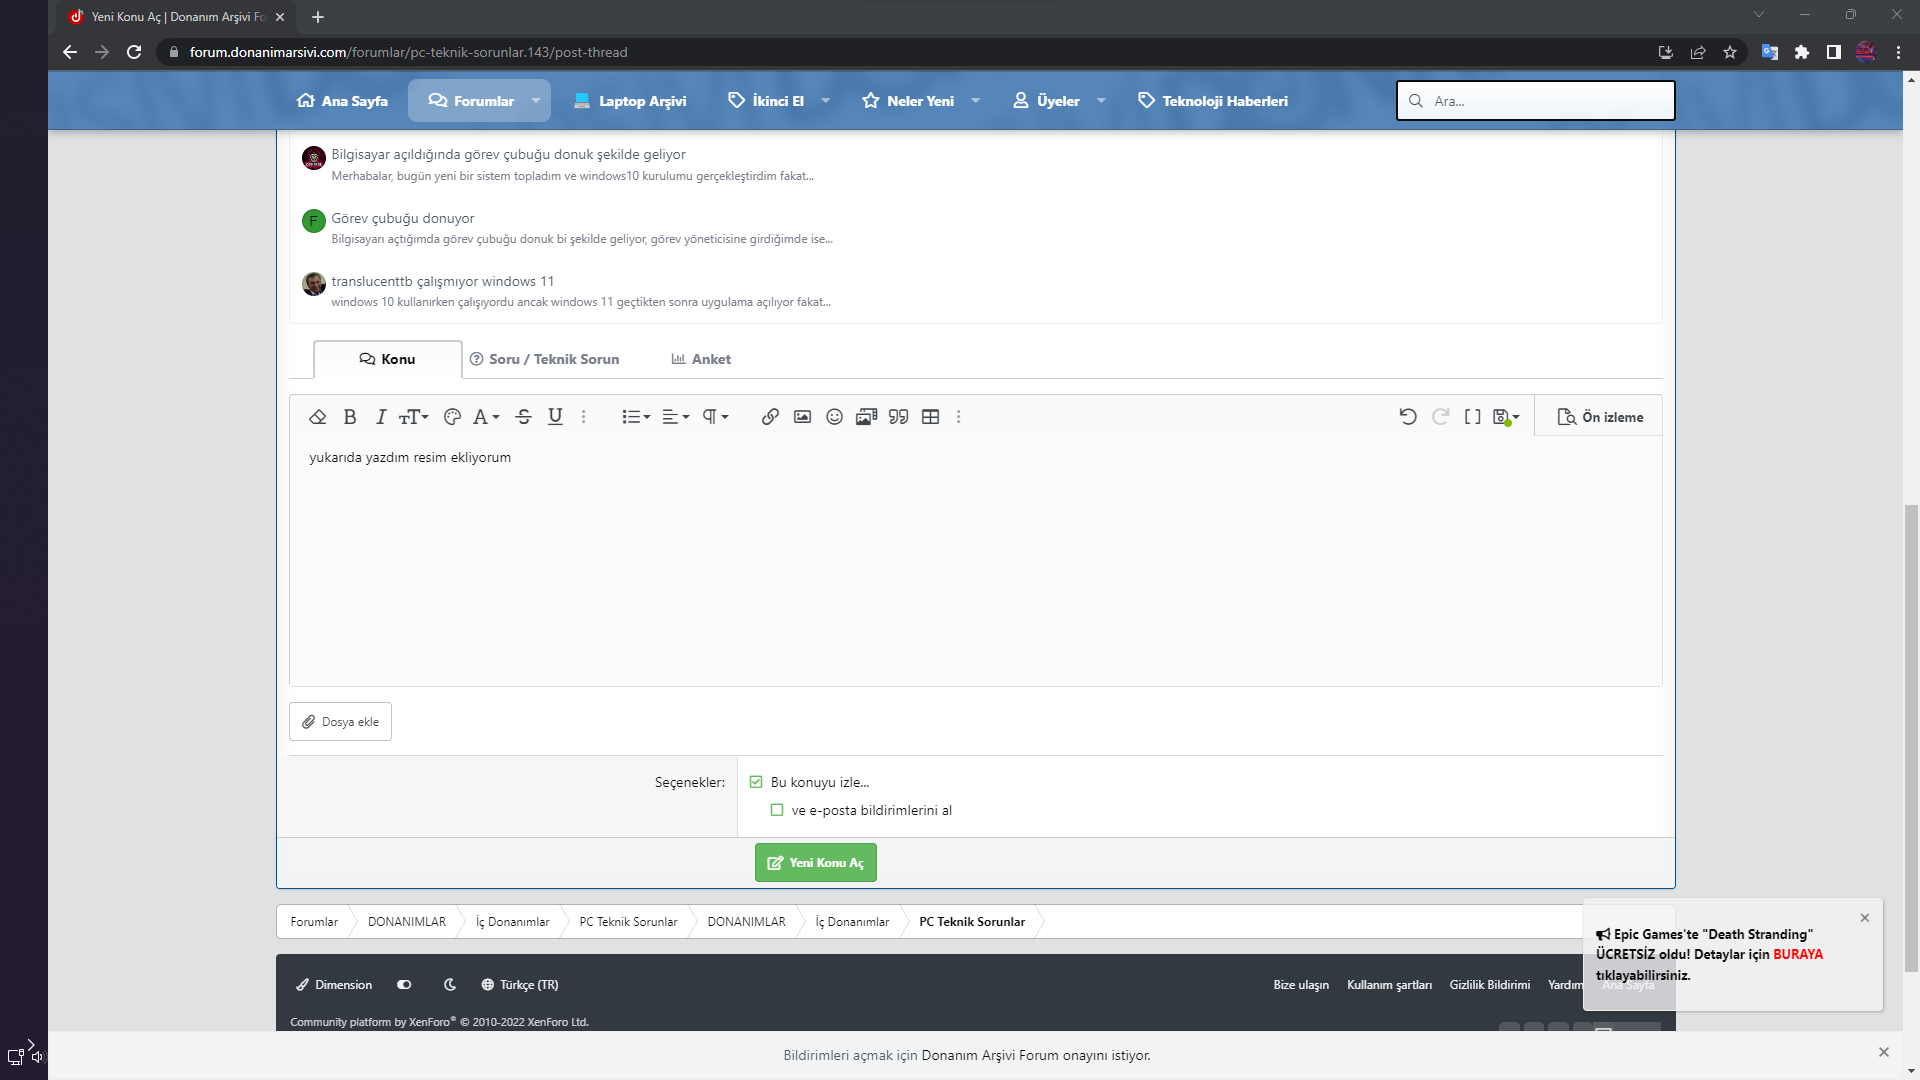The height and width of the screenshot is (1080, 1920).
Task: Click the undo arrow icon
Action: pos(1408,417)
